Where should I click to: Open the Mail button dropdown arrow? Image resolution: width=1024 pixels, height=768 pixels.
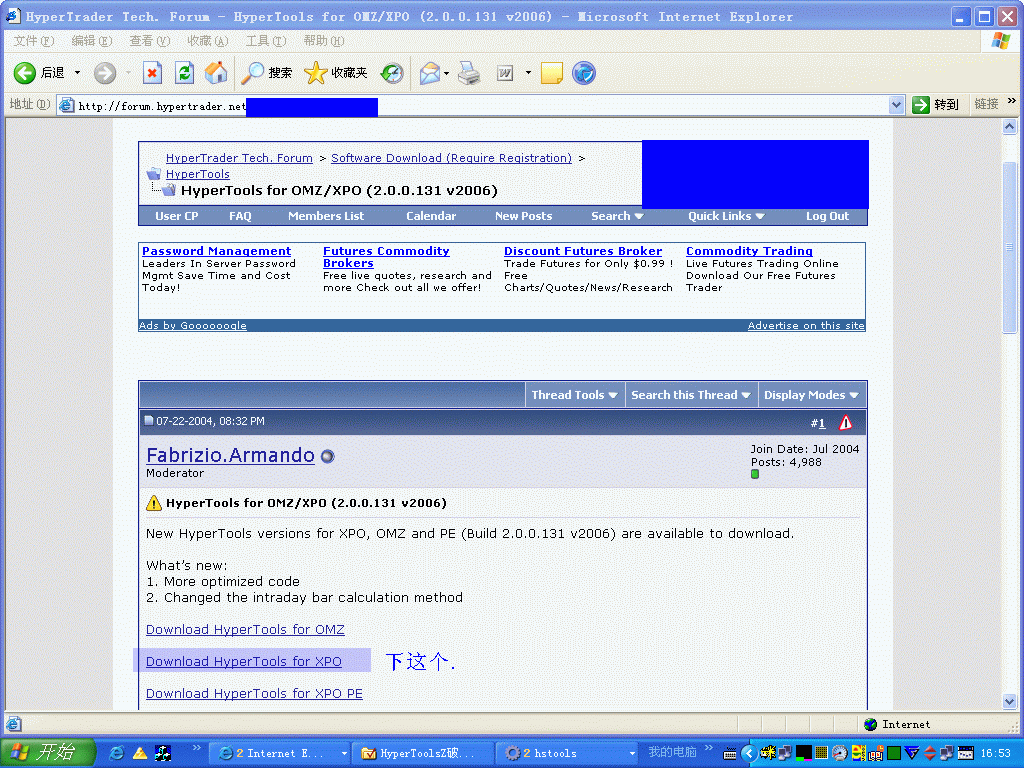(447, 73)
